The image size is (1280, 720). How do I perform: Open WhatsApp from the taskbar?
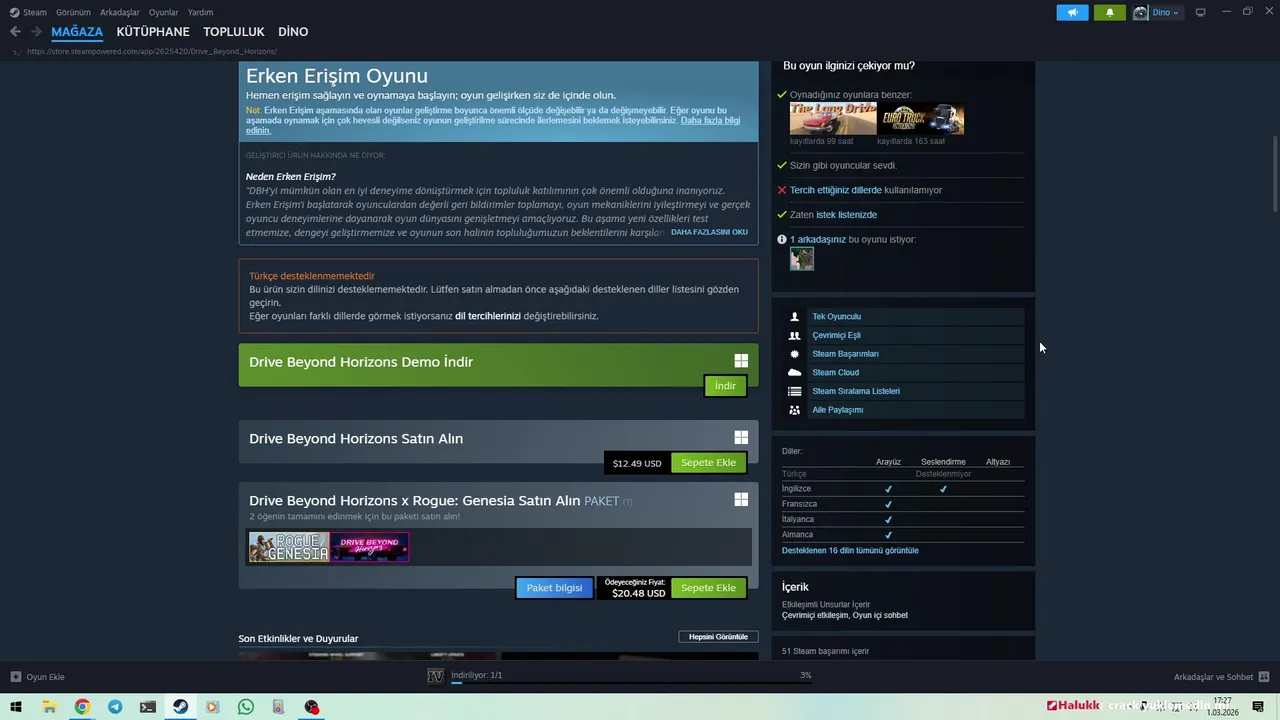246,707
